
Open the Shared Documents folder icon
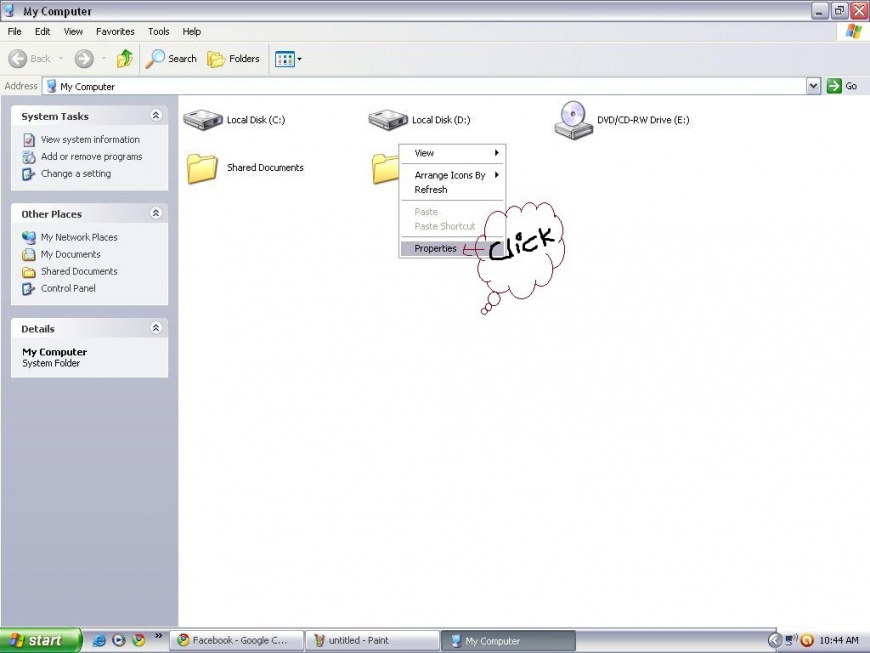tap(203, 168)
